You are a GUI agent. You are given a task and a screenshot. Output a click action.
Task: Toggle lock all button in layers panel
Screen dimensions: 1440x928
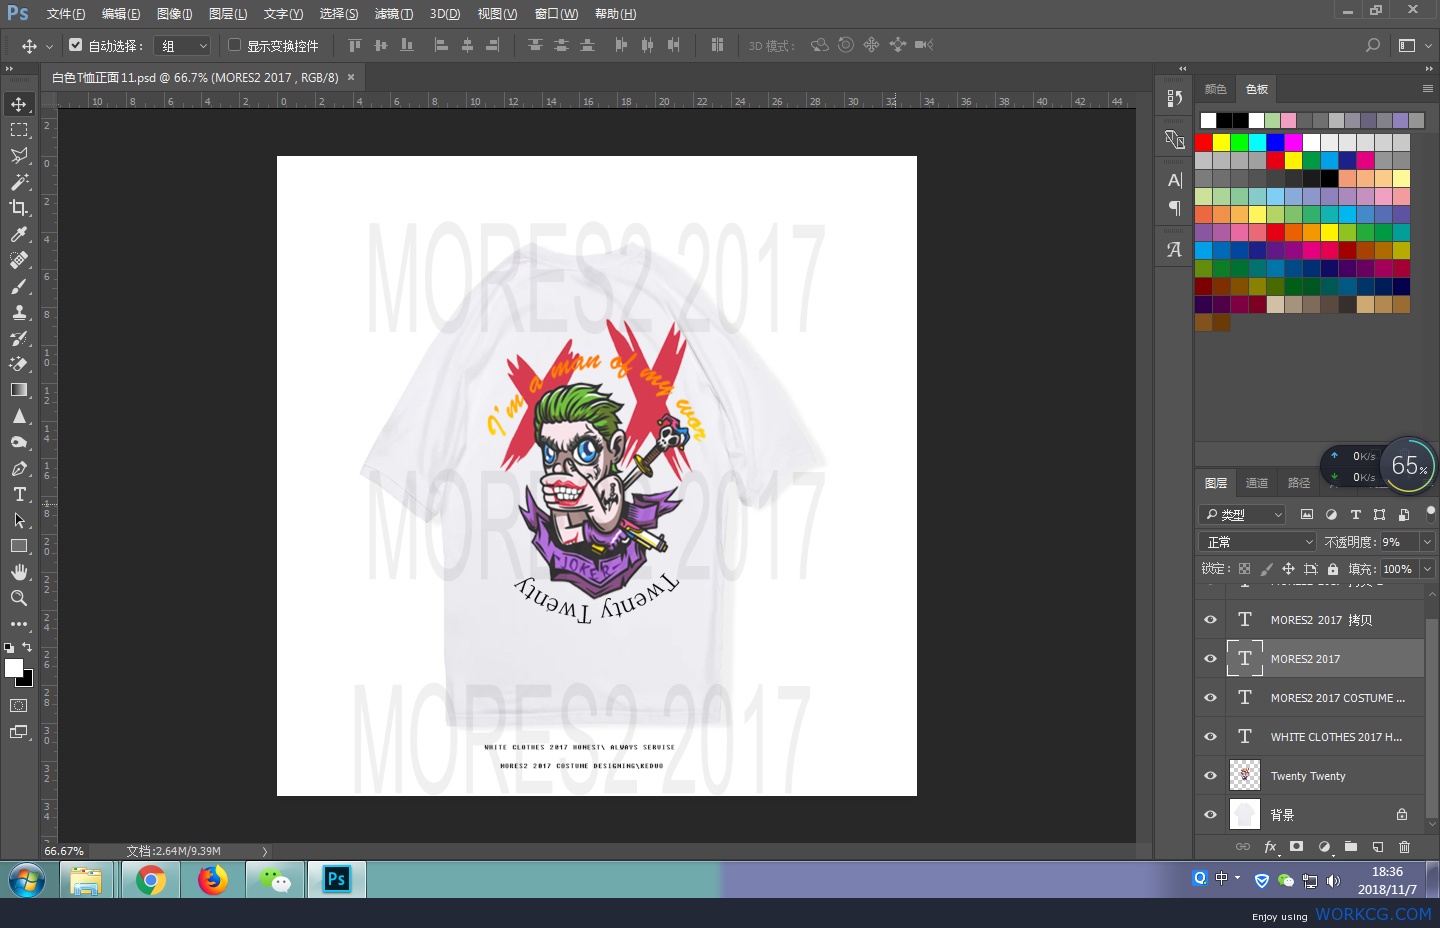click(1333, 569)
